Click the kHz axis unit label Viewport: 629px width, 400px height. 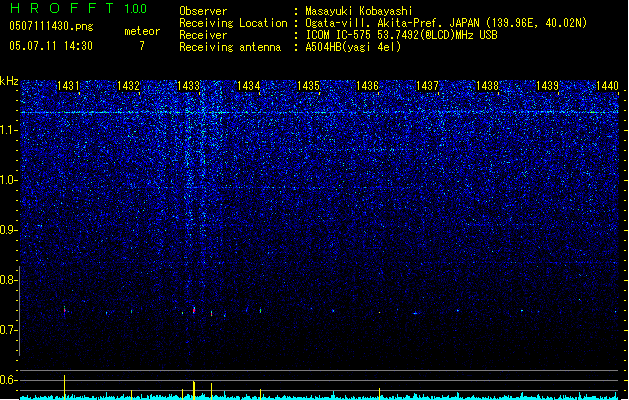click(x=9, y=81)
